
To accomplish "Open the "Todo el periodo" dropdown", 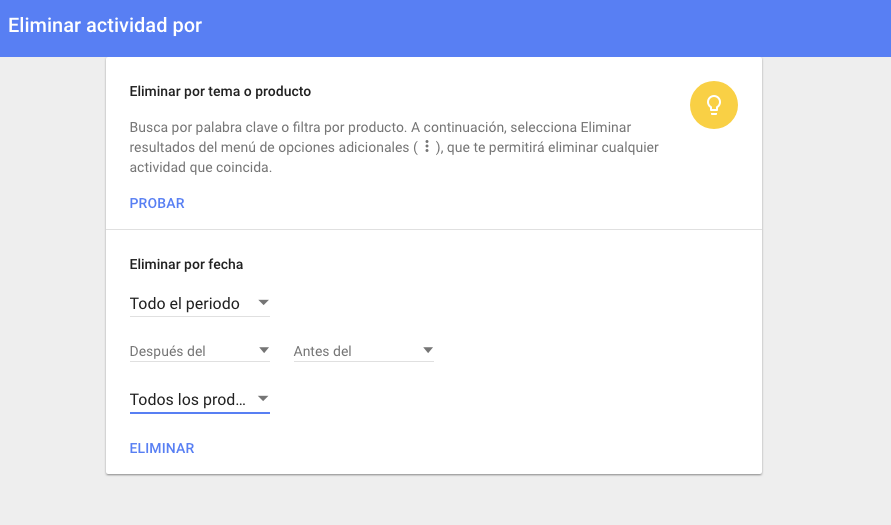I will pyautogui.click(x=199, y=303).
